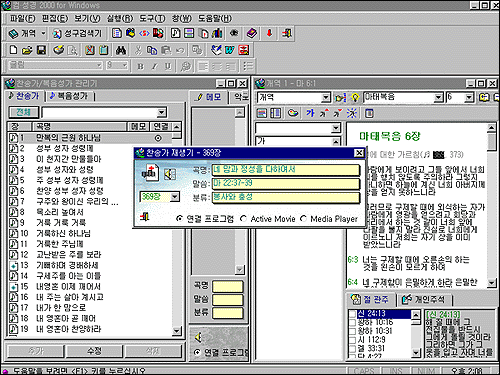
Task: Click the Bible text vertical scrollbar thumb
Action: 491,141
